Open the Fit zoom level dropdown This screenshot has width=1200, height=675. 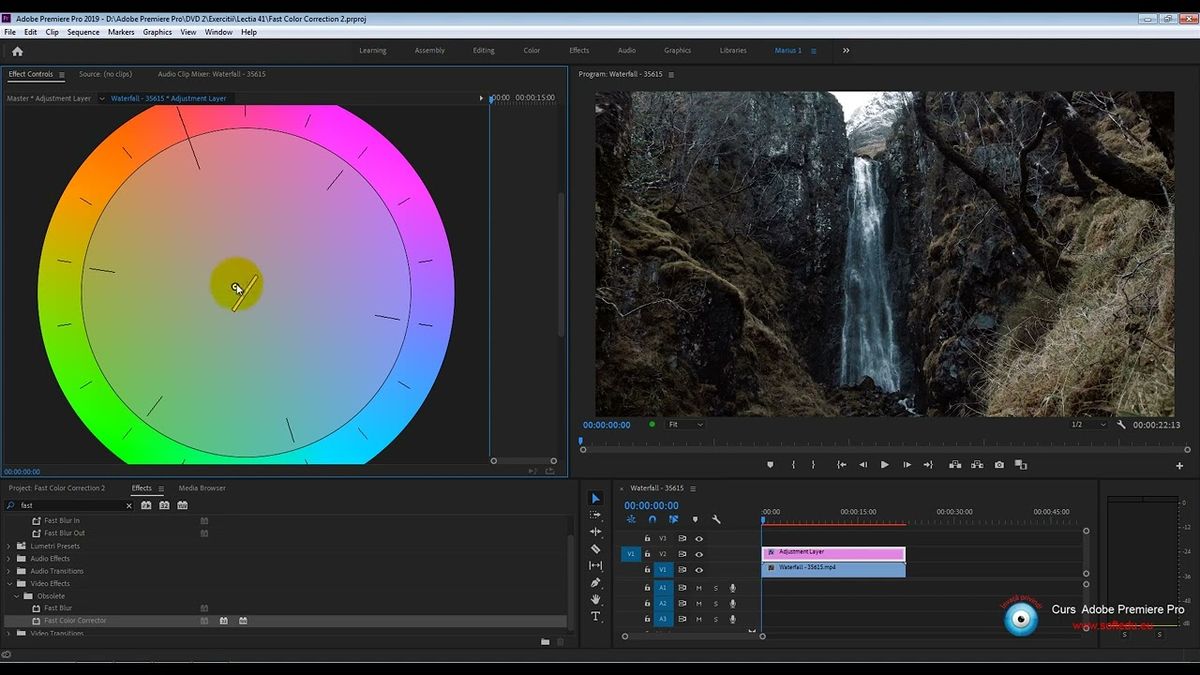pos(685,425)
